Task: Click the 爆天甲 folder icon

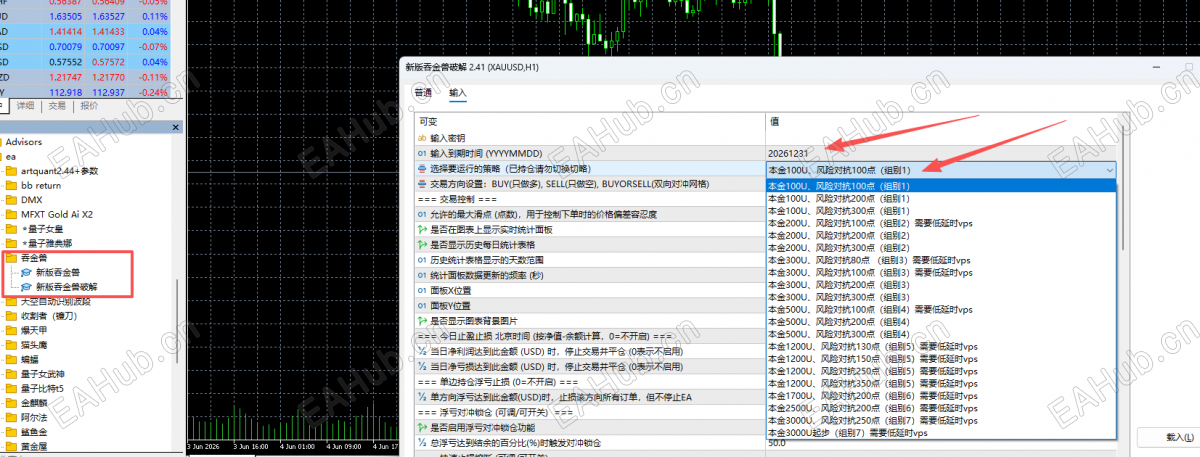Action: coord(10,330)
